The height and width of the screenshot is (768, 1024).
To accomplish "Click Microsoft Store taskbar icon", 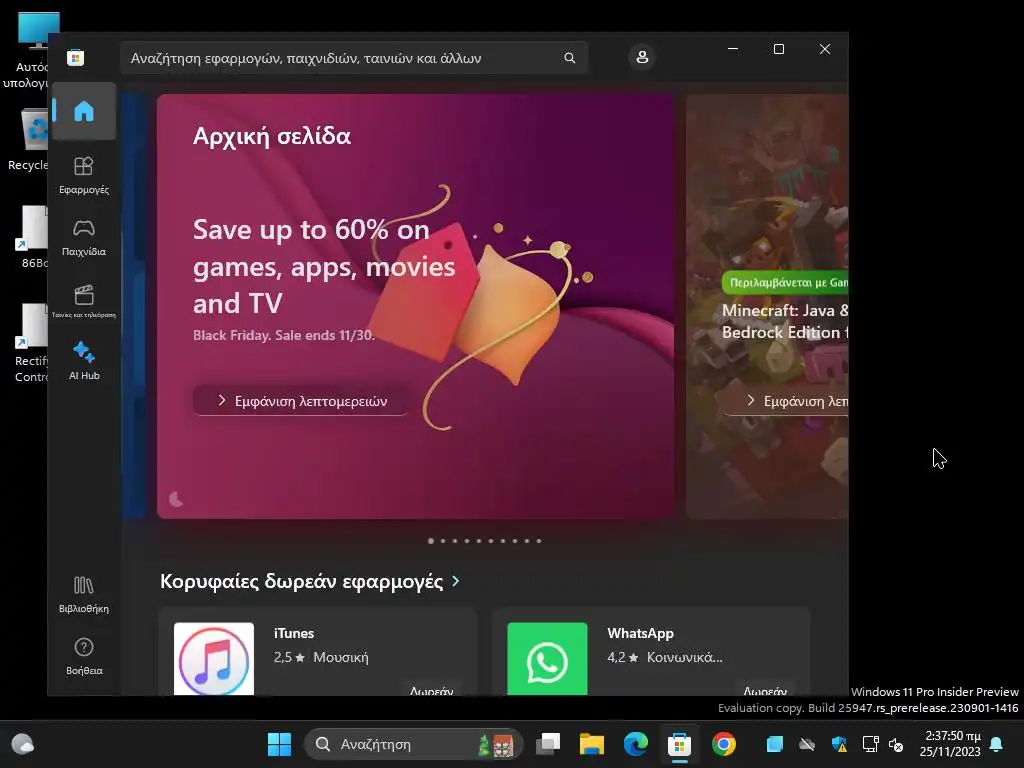I will (679, 744).
